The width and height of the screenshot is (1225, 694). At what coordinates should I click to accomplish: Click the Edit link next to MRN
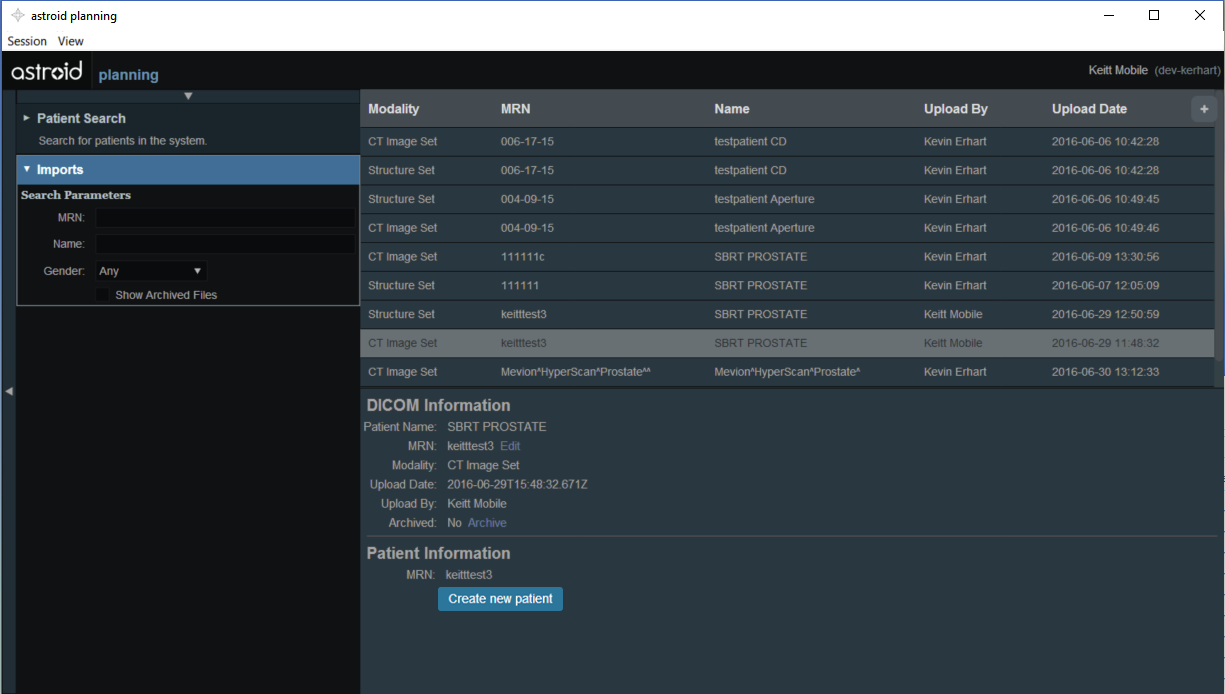[x=510, y=446]
